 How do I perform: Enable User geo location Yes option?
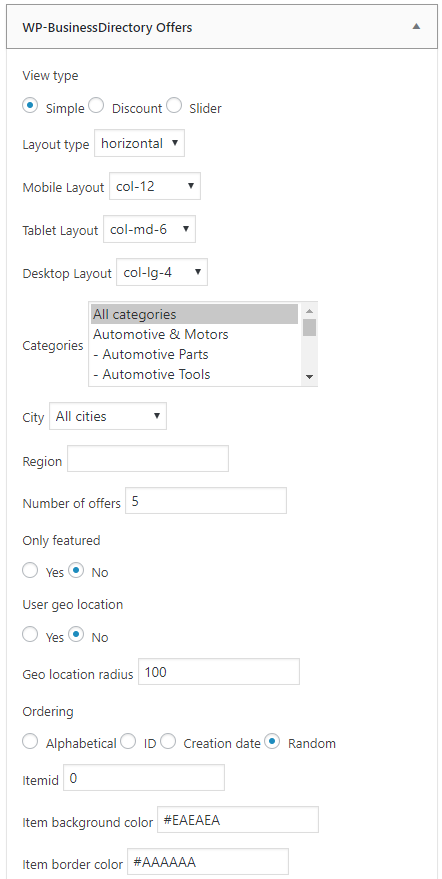30,635
